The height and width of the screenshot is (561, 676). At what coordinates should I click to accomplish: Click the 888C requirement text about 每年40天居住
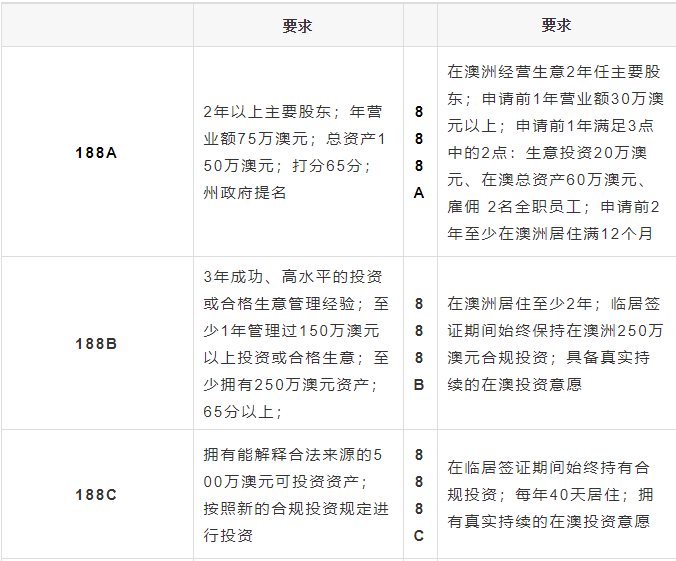[550, 495]
